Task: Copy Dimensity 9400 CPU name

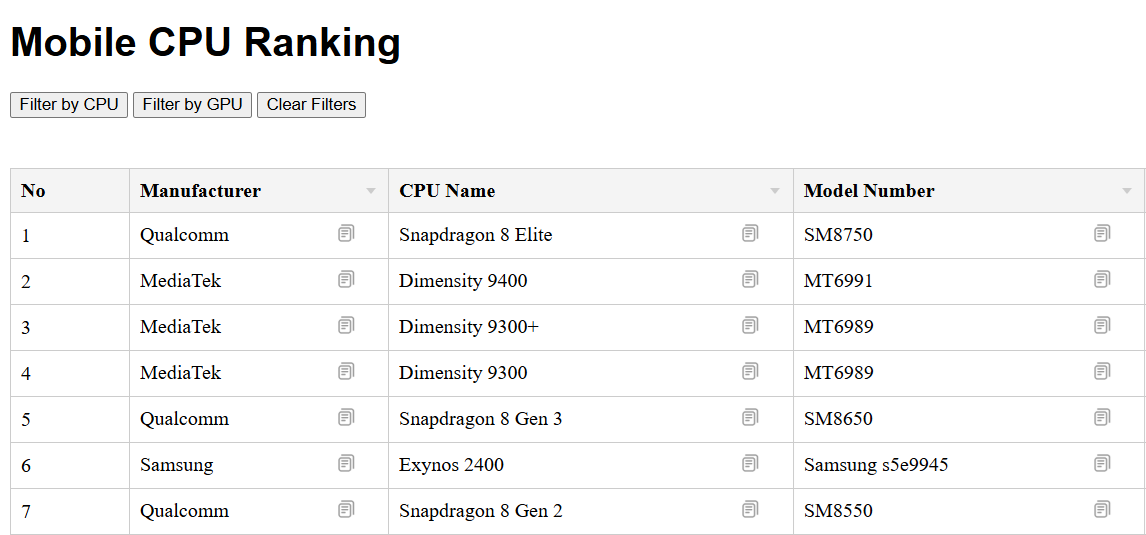Action: point(750,280)
